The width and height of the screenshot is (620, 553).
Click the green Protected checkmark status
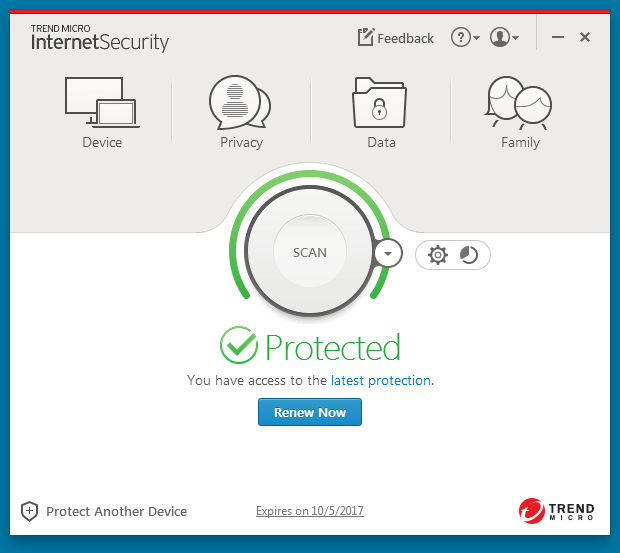(x=239, y=346)
